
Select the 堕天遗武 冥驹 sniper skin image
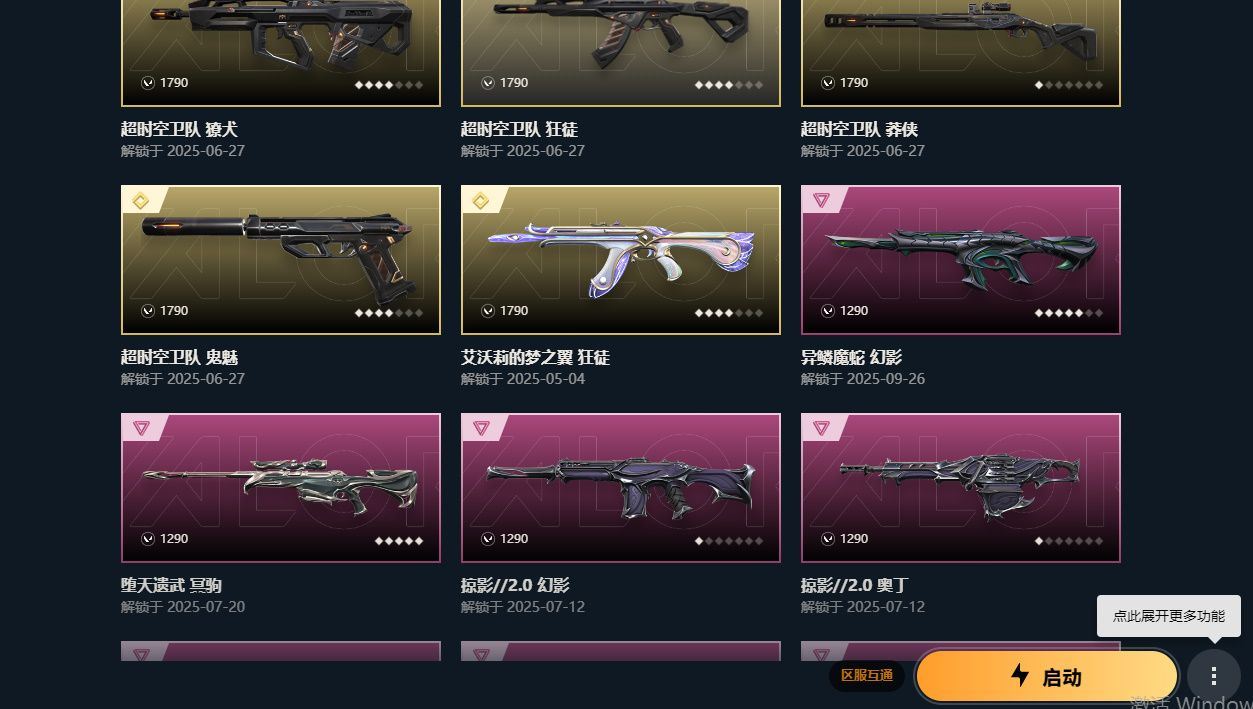click(281, 488)
